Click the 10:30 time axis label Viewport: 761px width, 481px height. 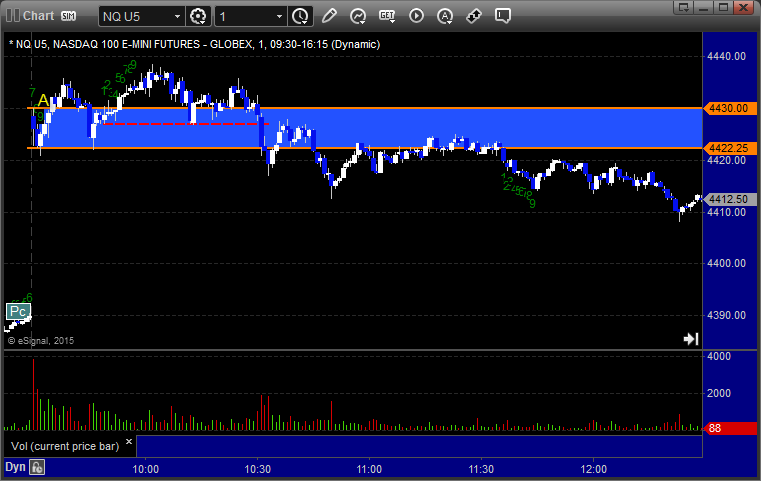point(257,469)
